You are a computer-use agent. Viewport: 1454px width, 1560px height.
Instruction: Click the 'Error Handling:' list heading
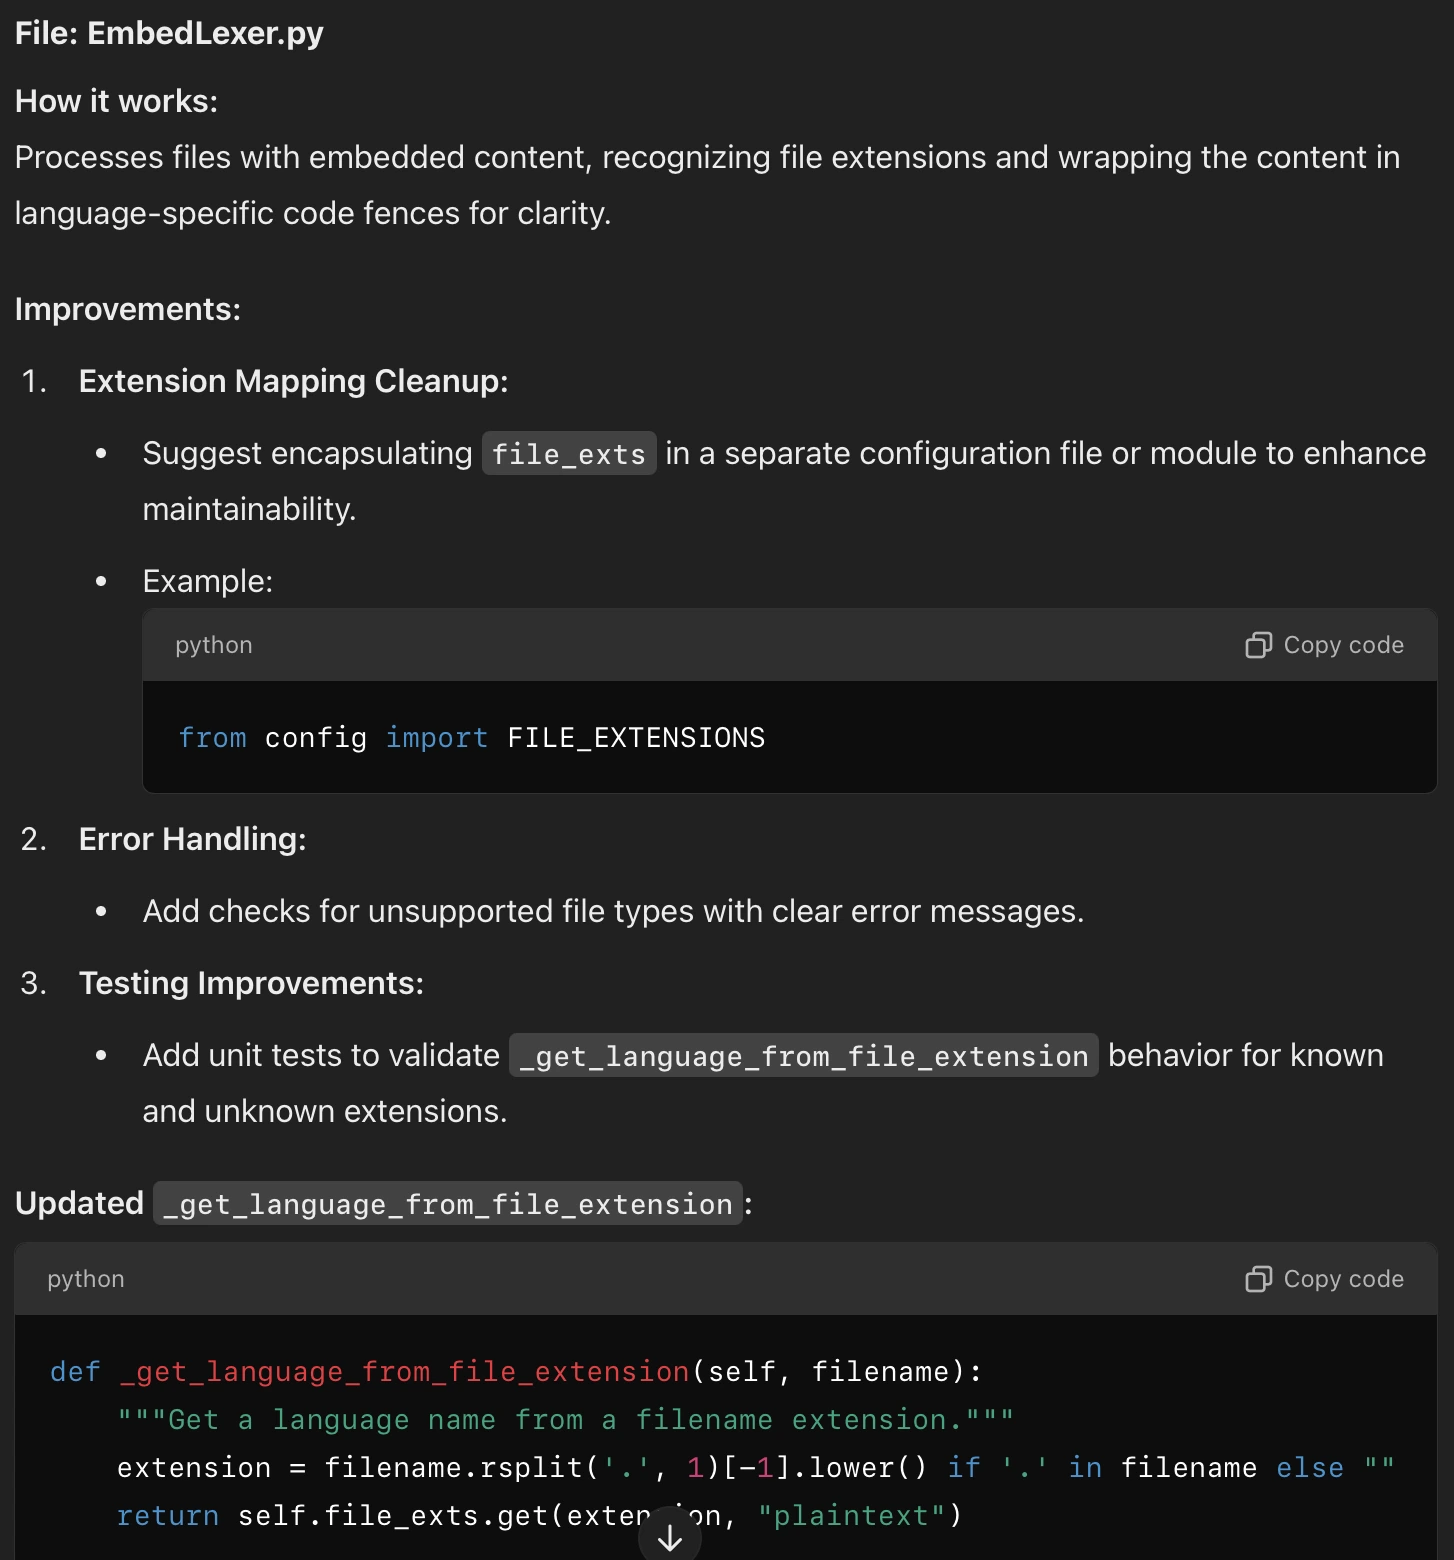coord(192,839)
